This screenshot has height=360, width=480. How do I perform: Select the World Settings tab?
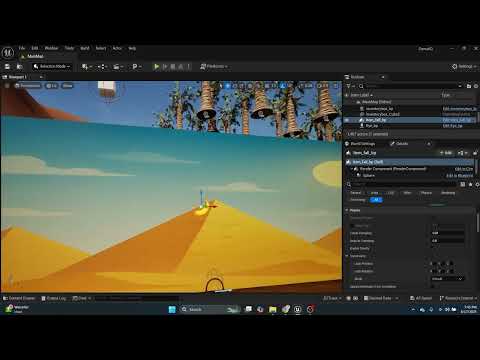tap(360, 144)
